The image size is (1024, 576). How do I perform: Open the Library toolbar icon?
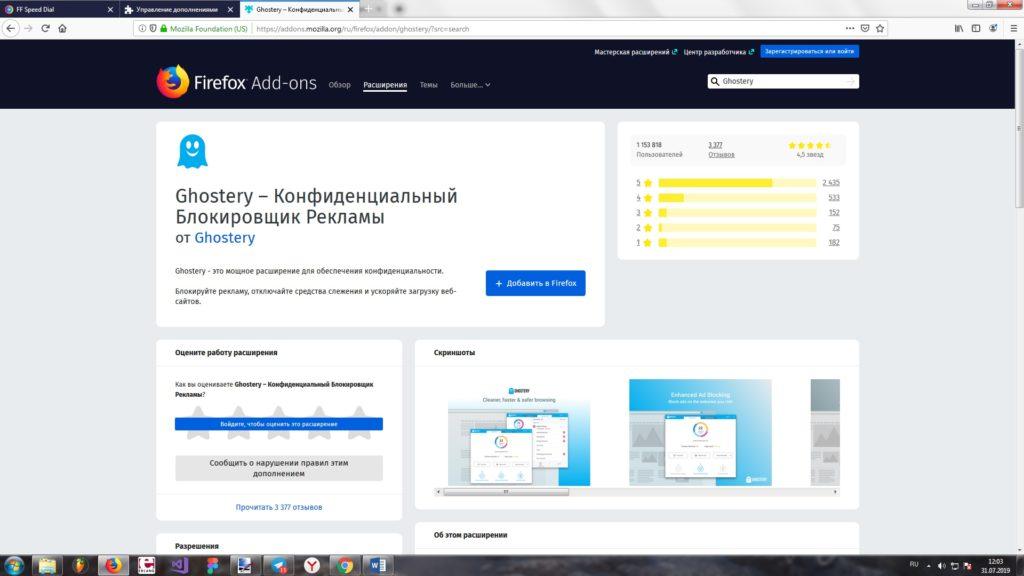click(959, 28)
